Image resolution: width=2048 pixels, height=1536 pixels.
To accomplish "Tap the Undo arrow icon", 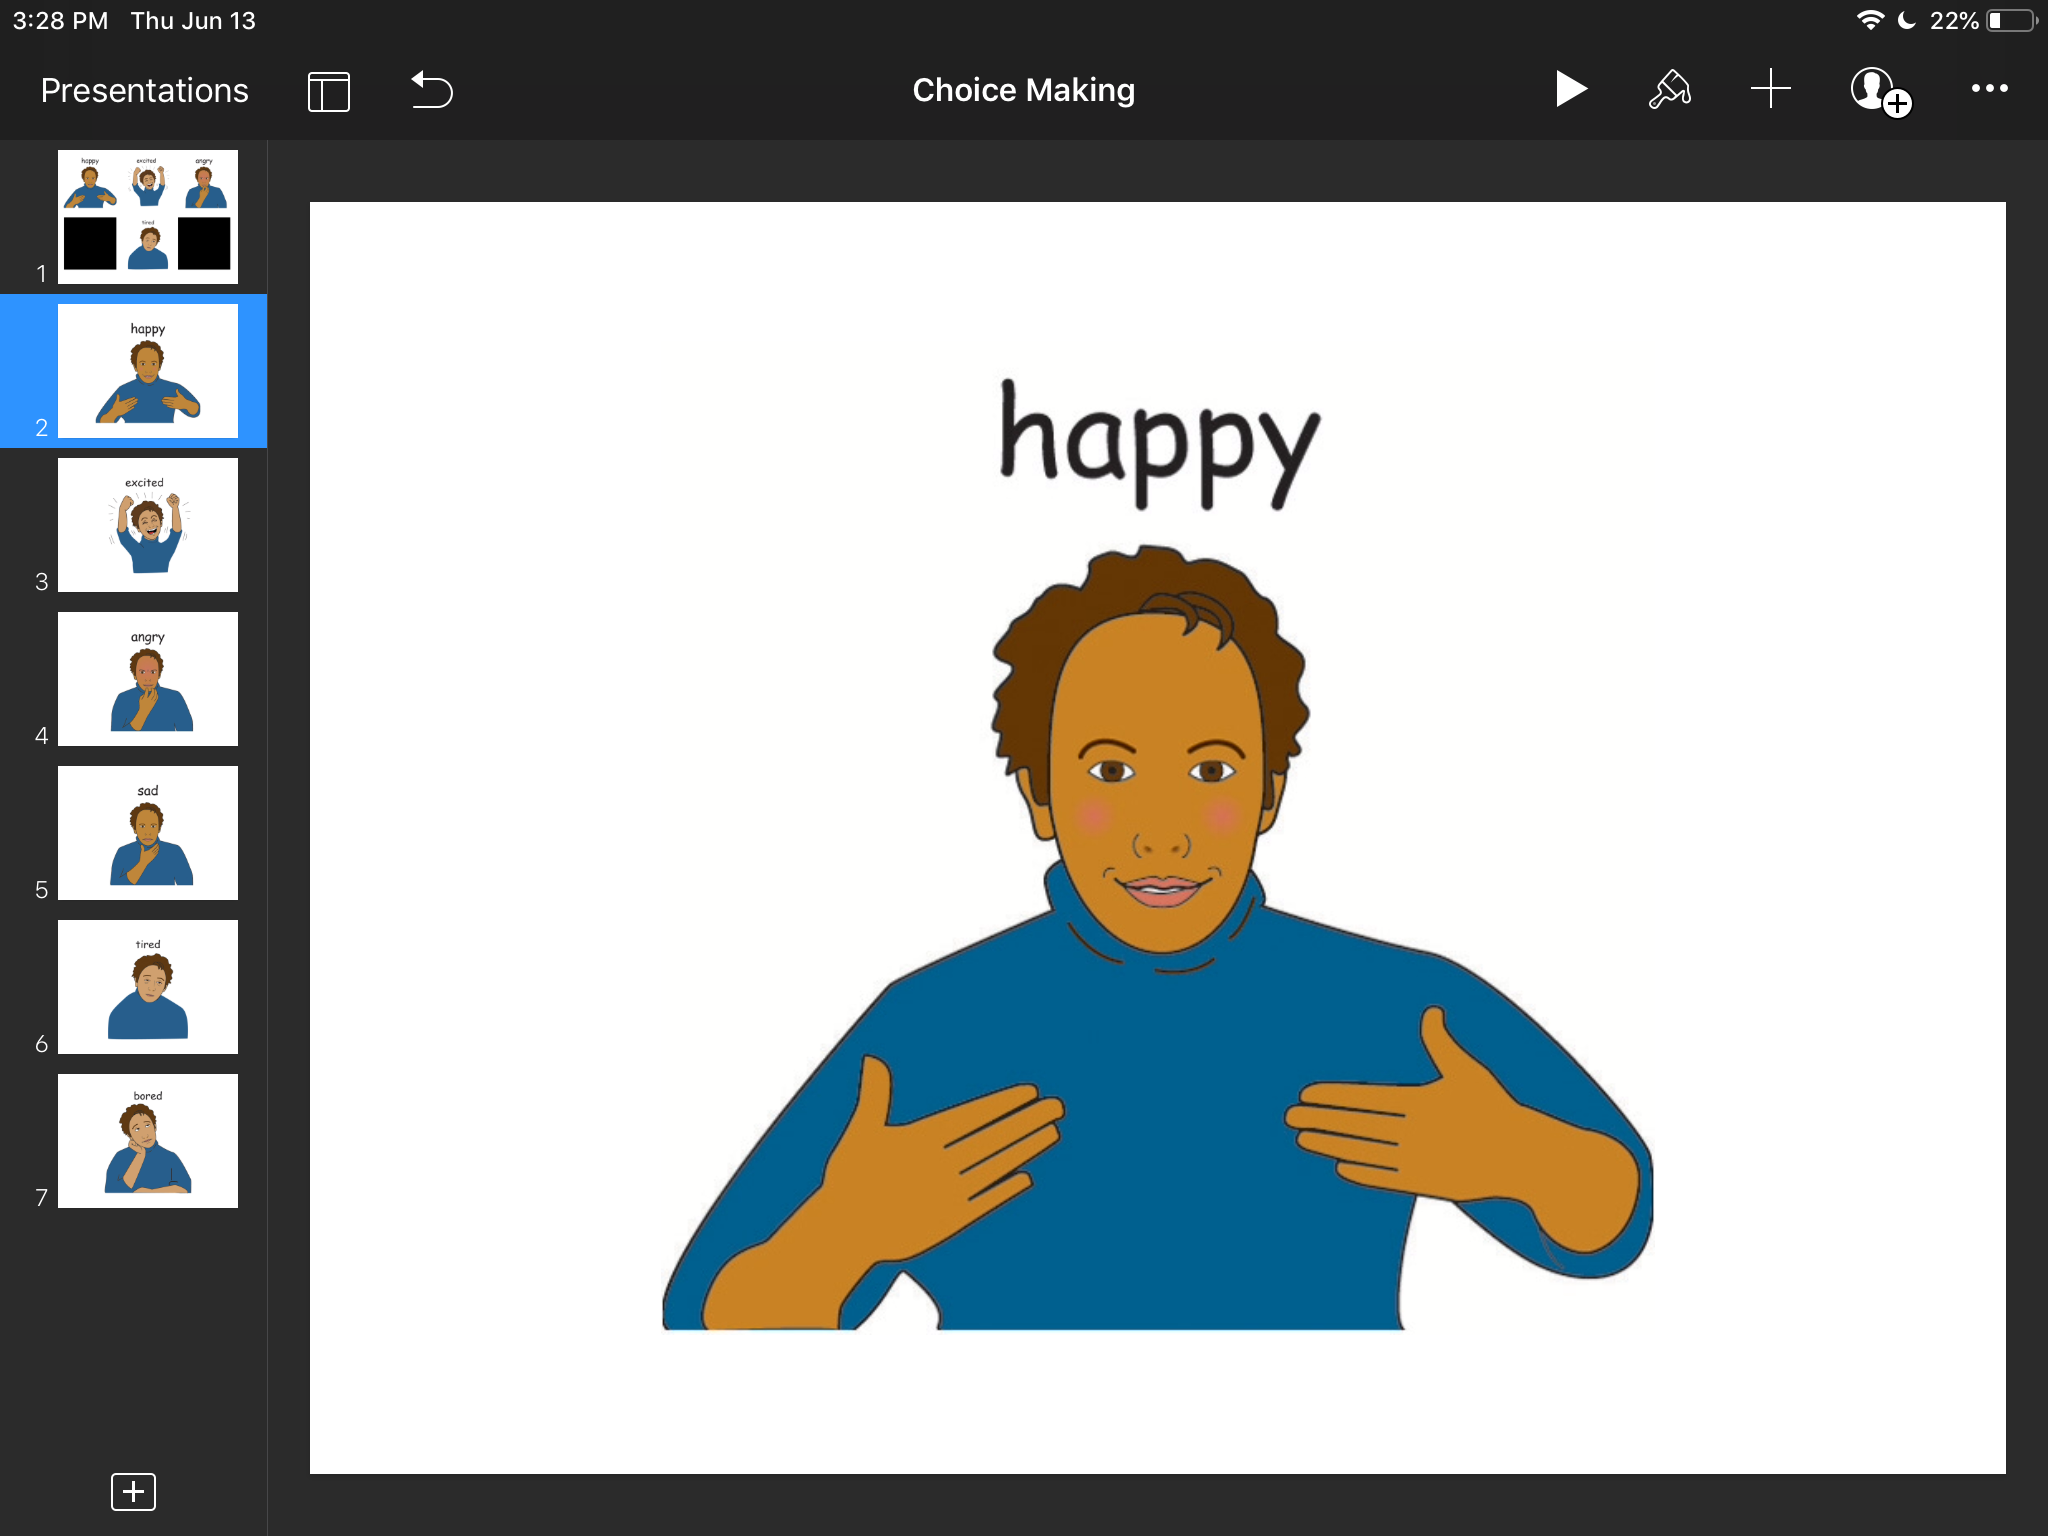I will [432, 90].
